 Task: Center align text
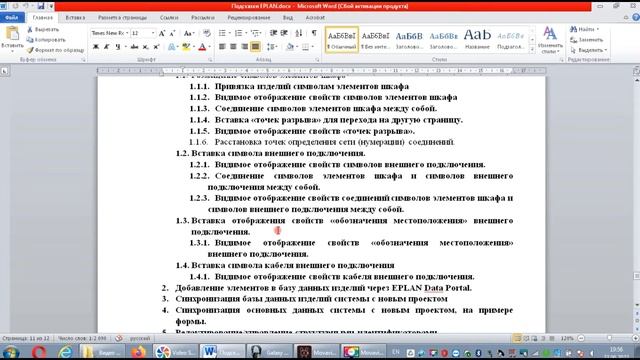coord(233,47)
